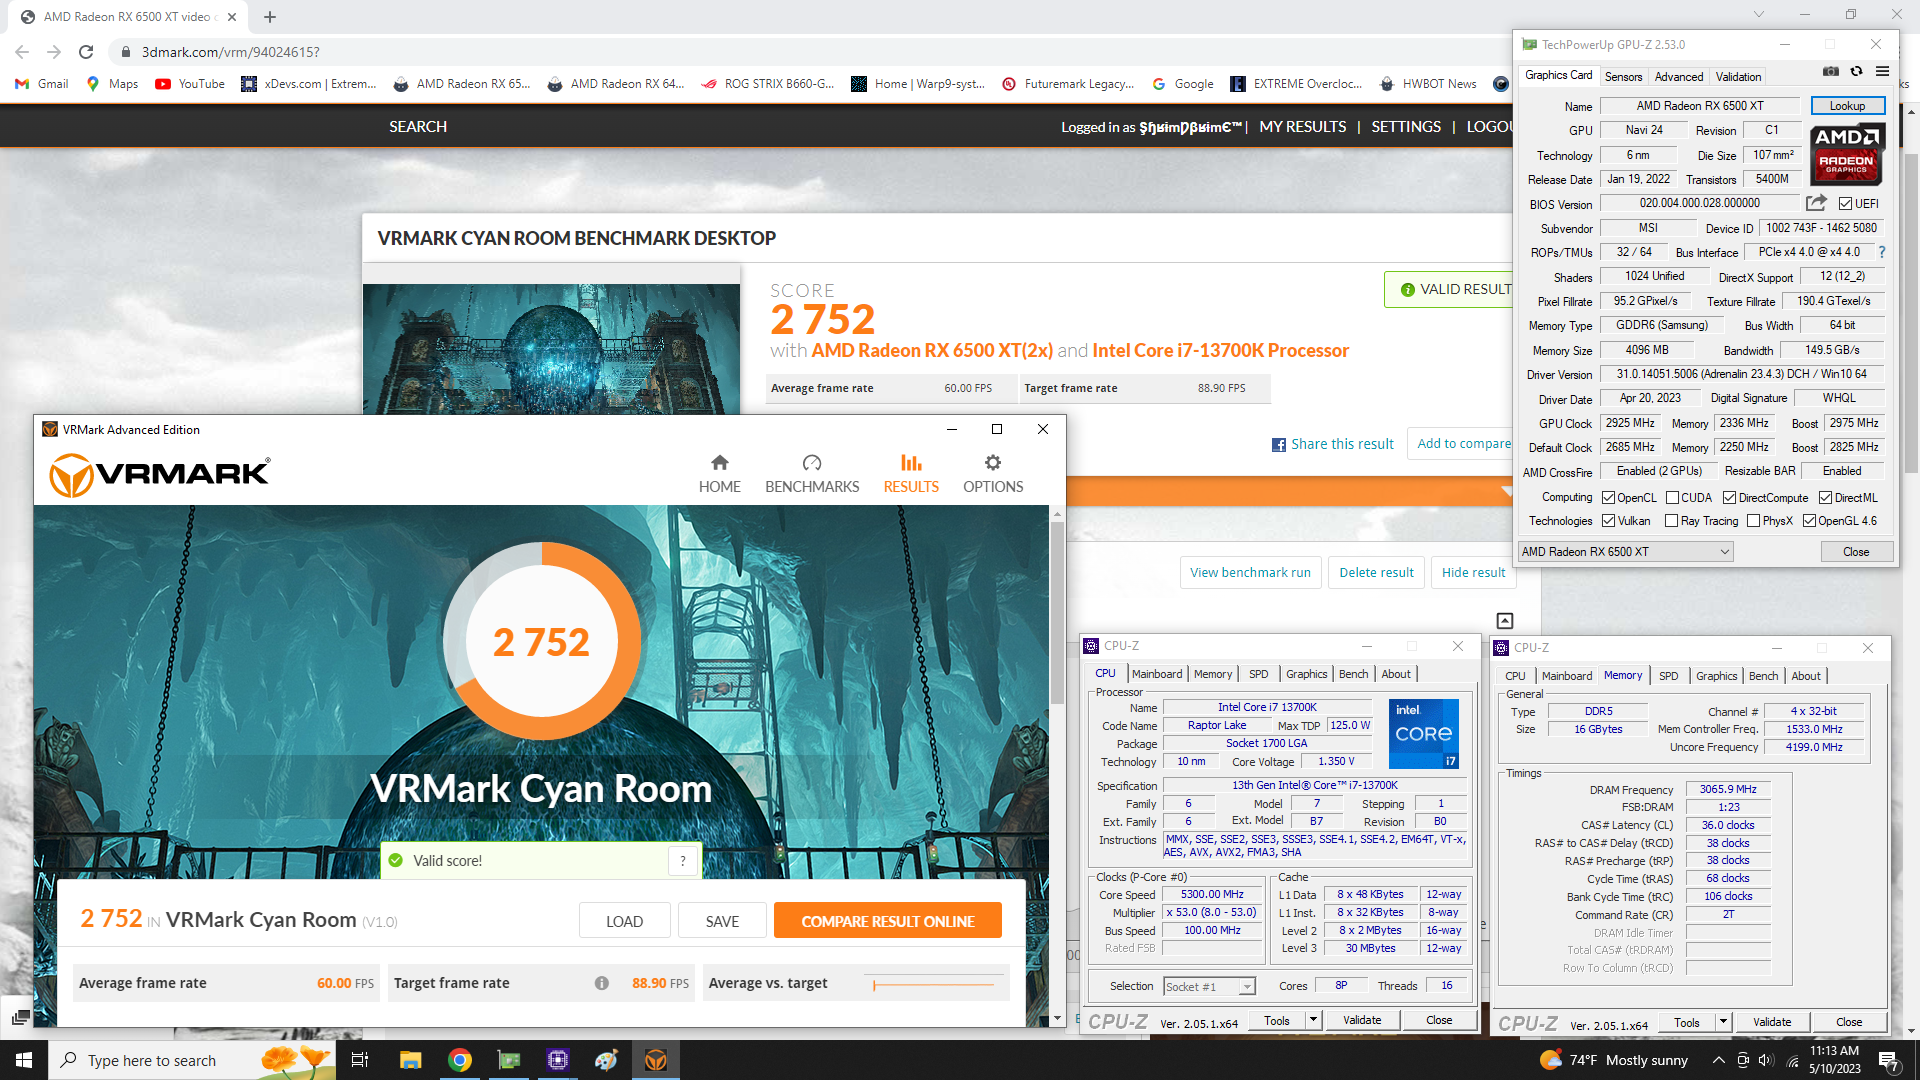The height and width of the screenshot is (1080, 1920).
Task: Open Mainboard tab in left CPU-Z
Action: click(1157, 674)
